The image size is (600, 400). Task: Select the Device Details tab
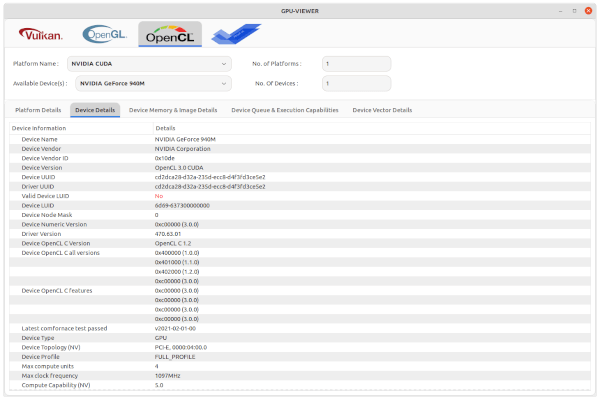(95, 110)
